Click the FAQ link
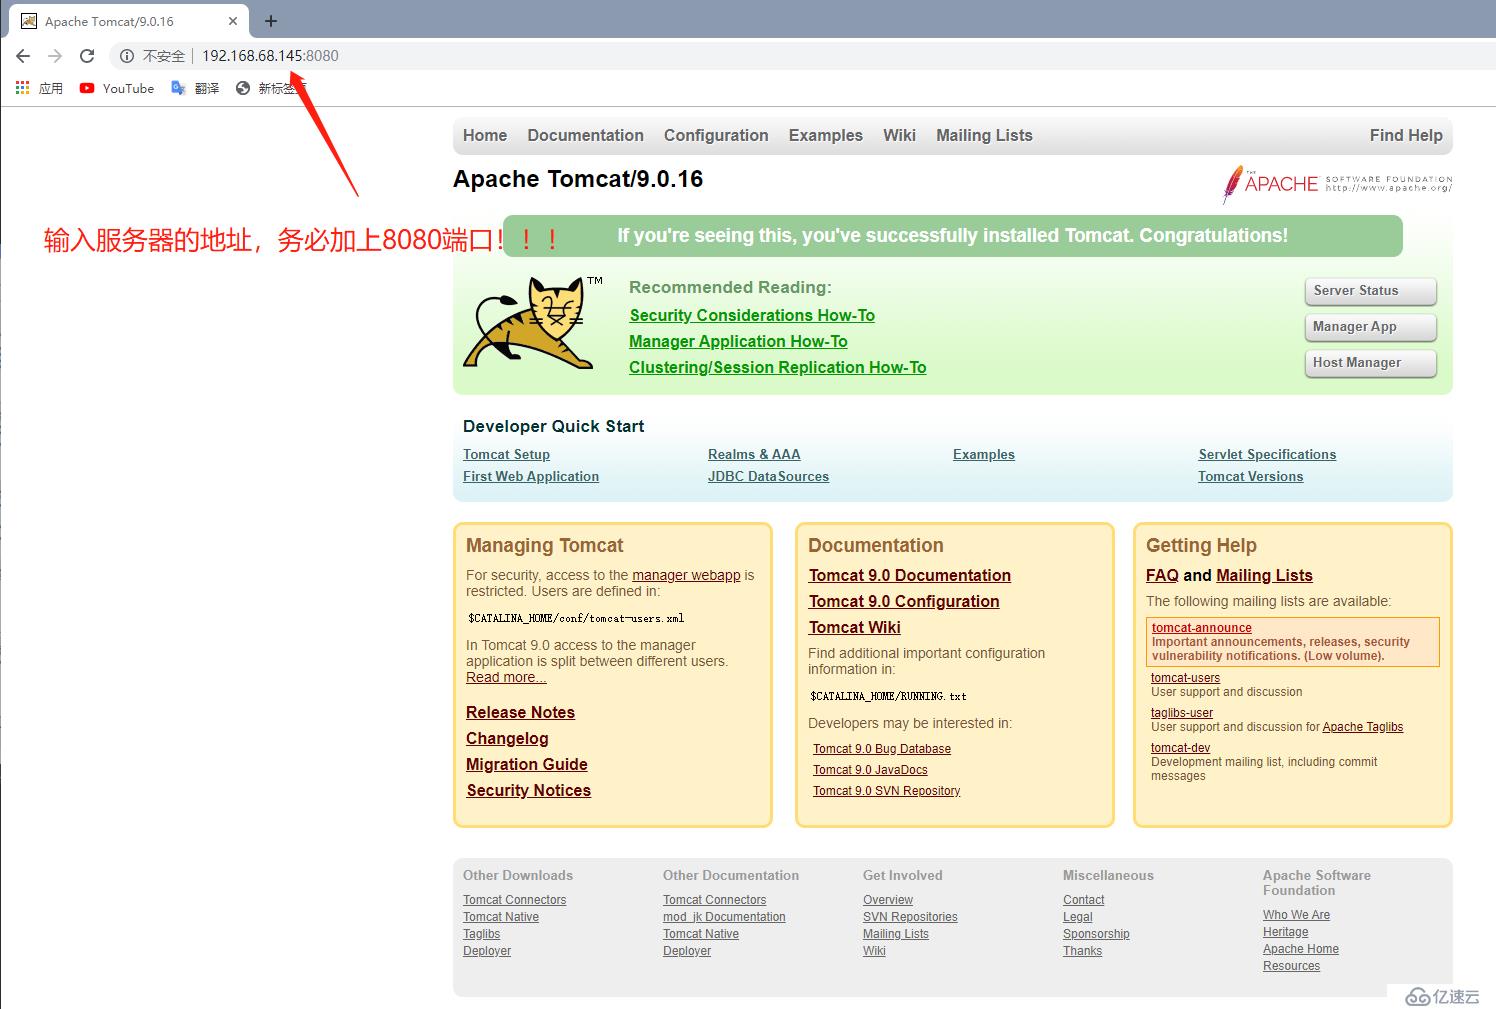The height and width of the screenshot is (1009, 1496). tap(1162, 575)
